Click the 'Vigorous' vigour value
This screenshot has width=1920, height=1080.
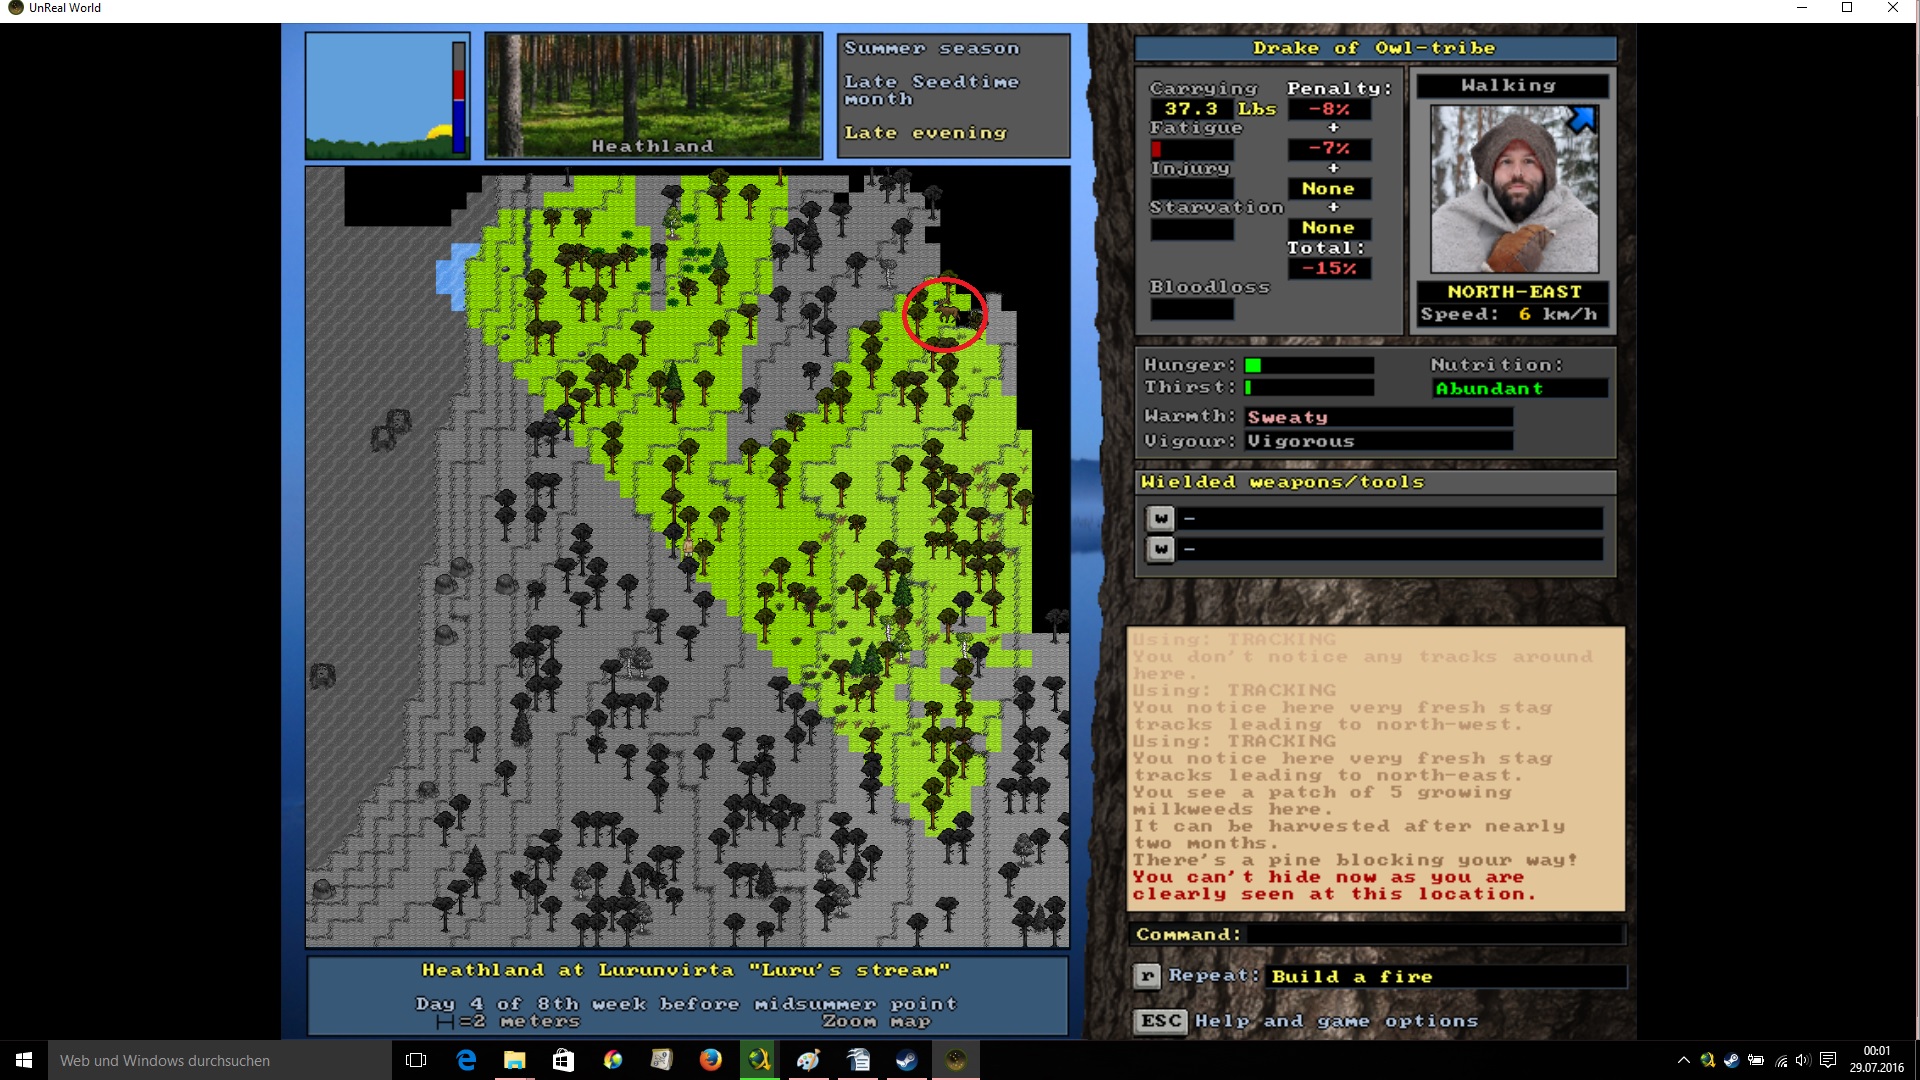pos(1378,441)
